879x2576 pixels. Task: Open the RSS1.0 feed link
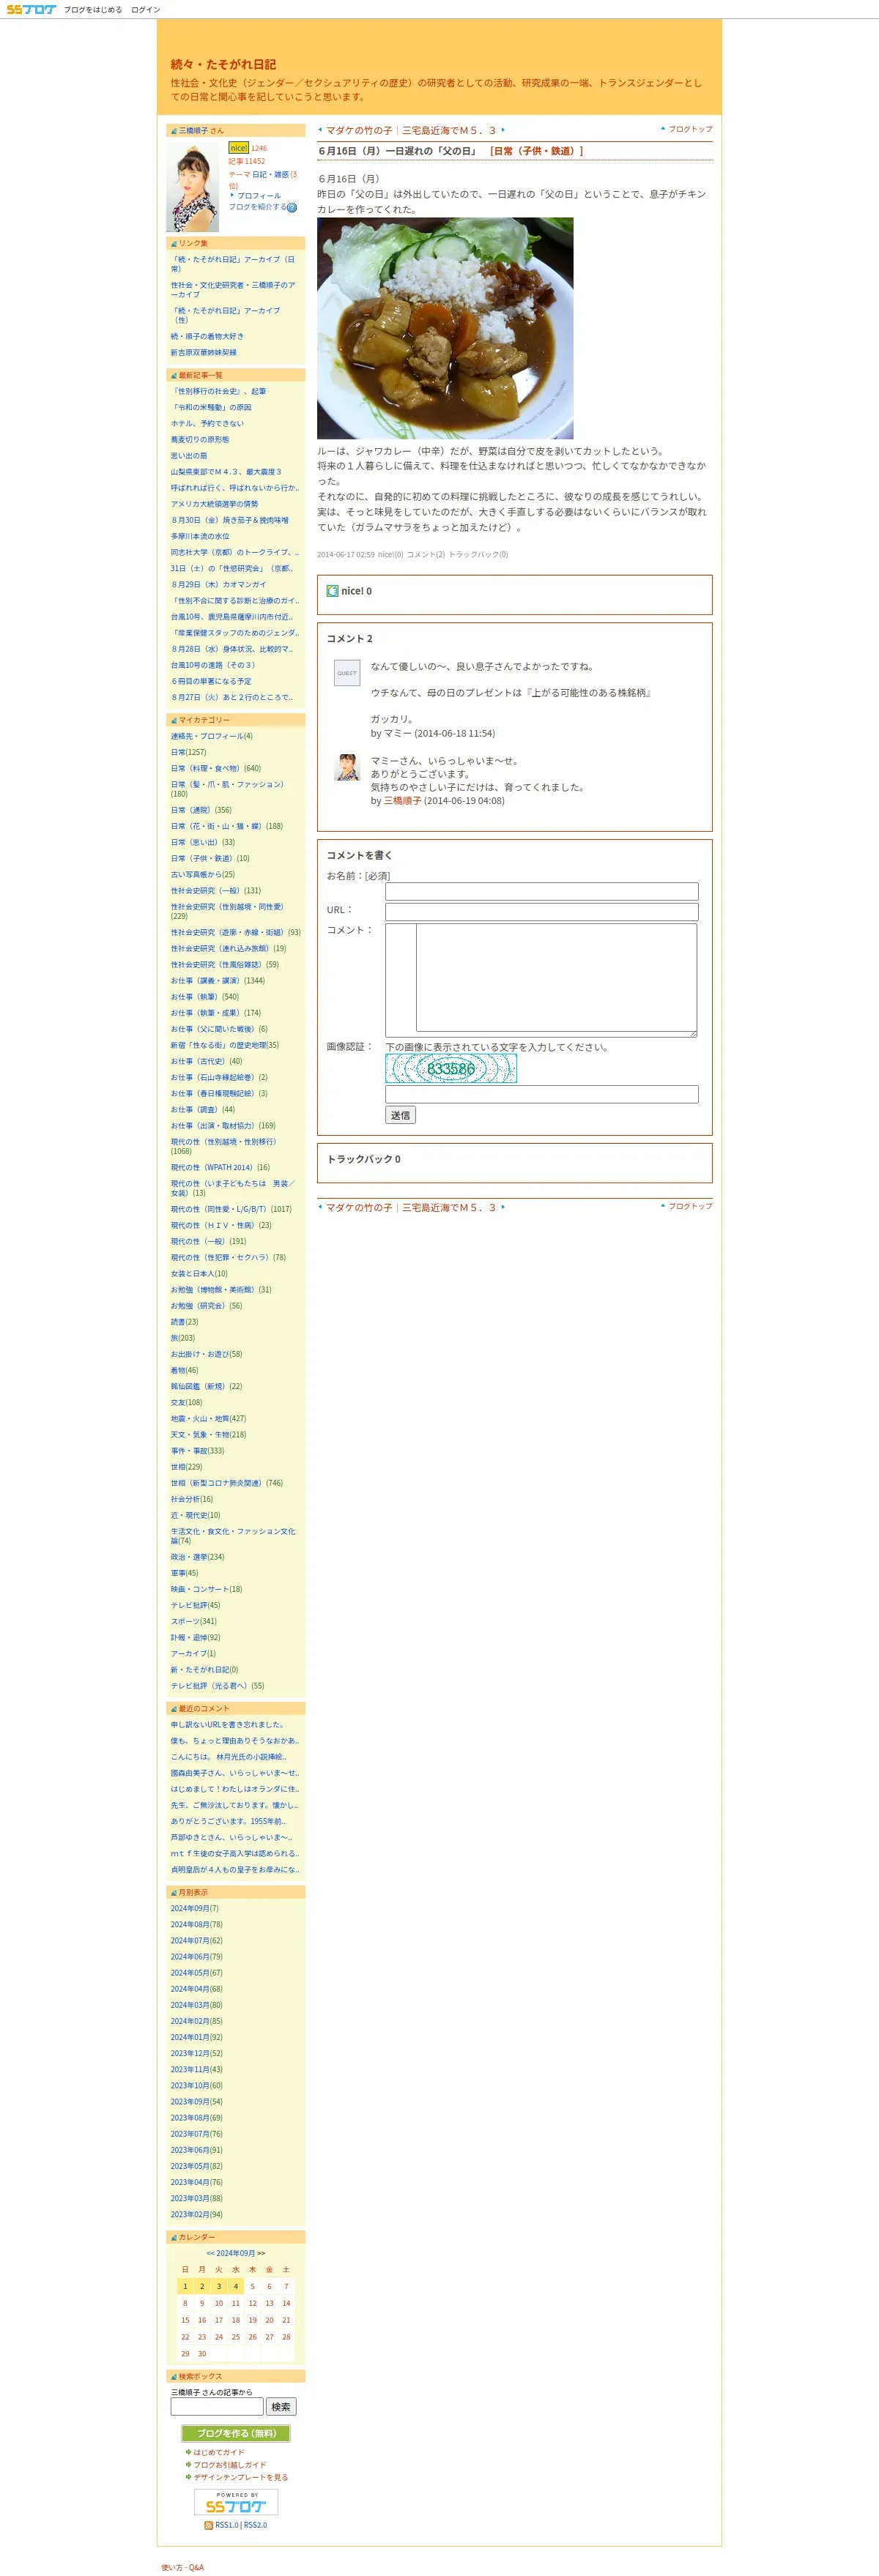[227, 2525]
